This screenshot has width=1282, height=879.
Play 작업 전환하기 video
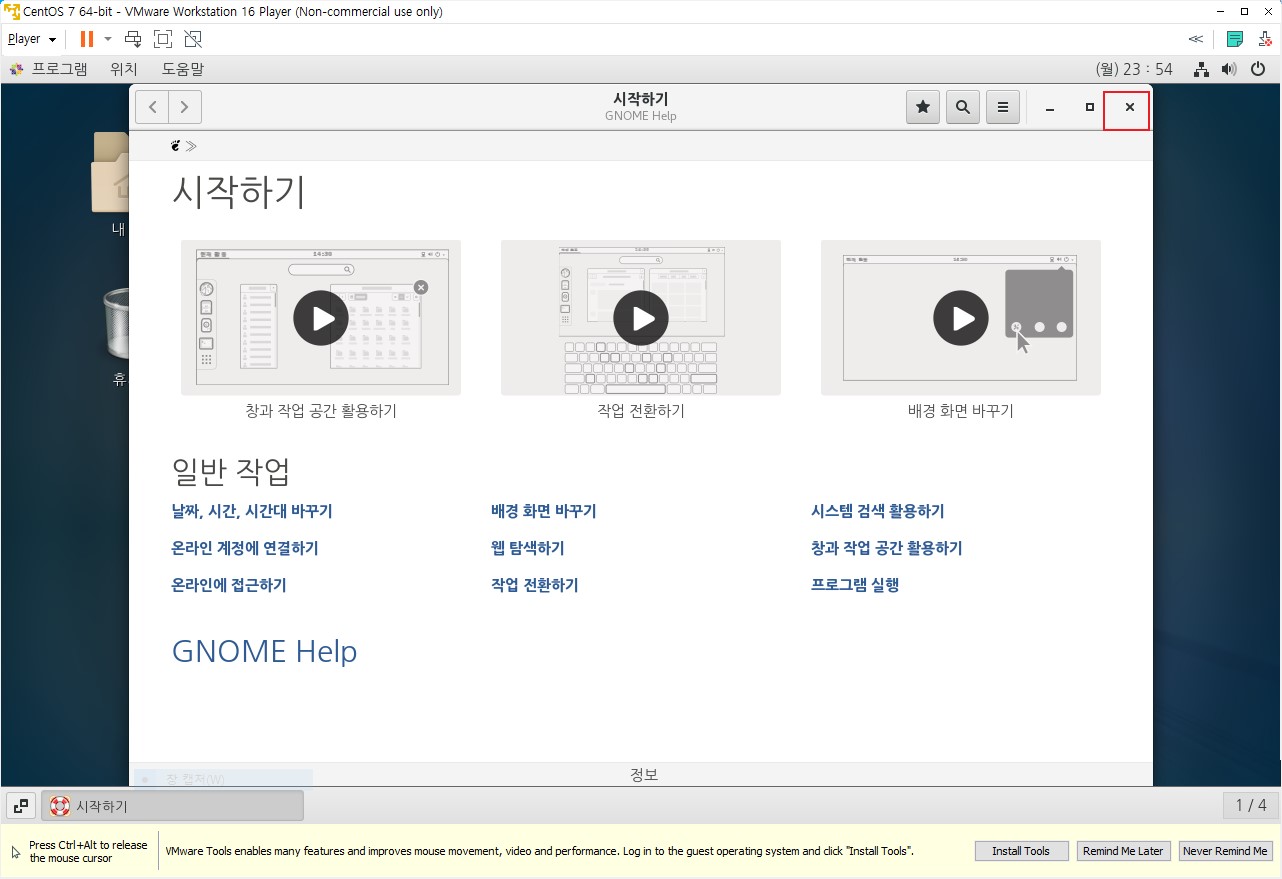(x=641, y=318)
